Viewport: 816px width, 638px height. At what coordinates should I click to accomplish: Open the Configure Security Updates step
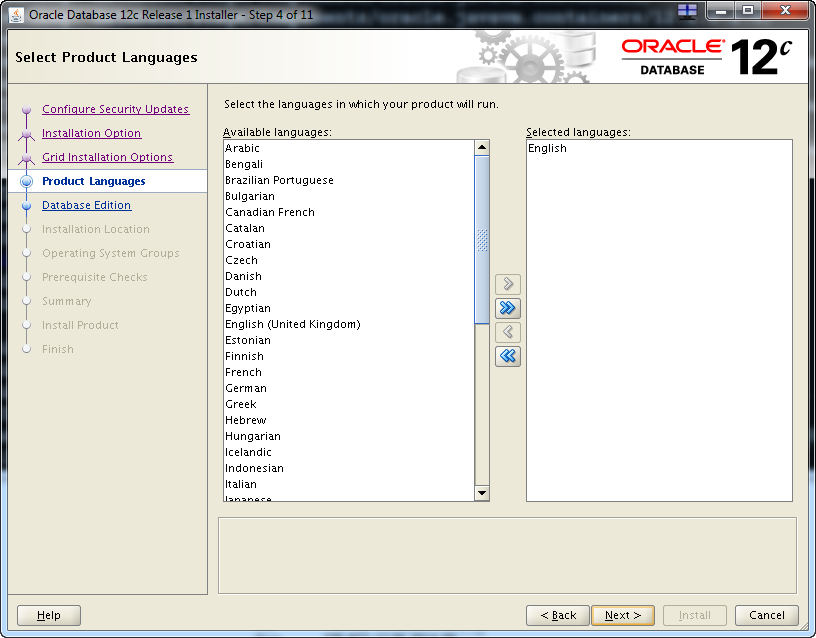116,109
